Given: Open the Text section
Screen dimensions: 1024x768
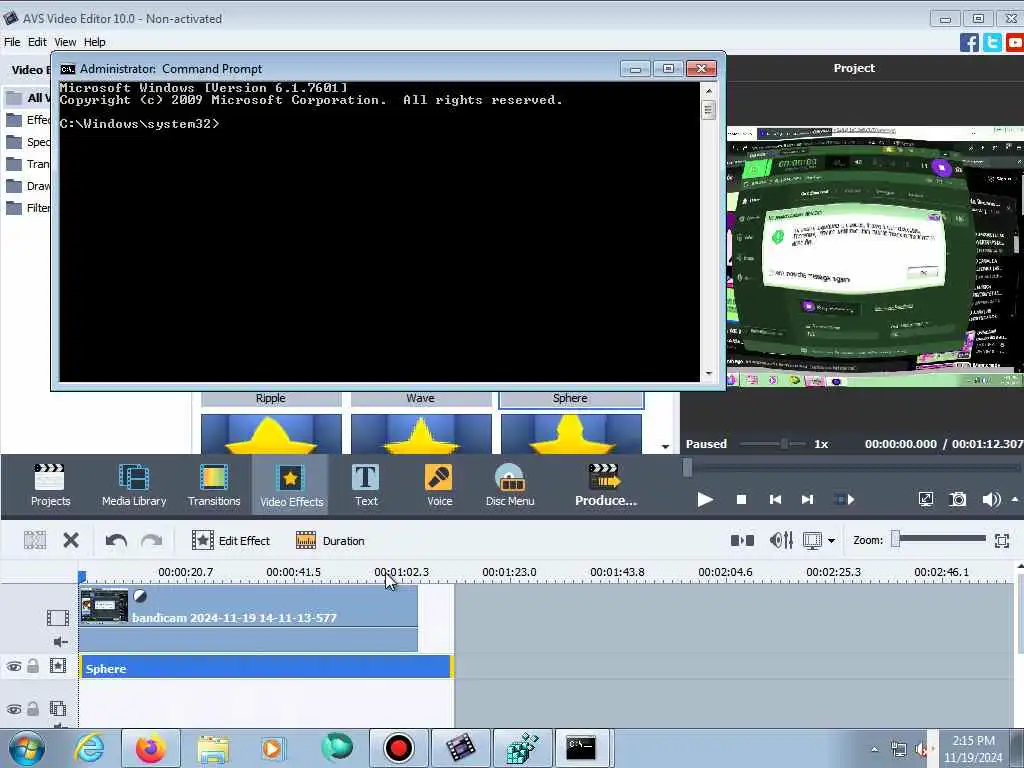Looking at the screenshot, I should click(366, 485).
